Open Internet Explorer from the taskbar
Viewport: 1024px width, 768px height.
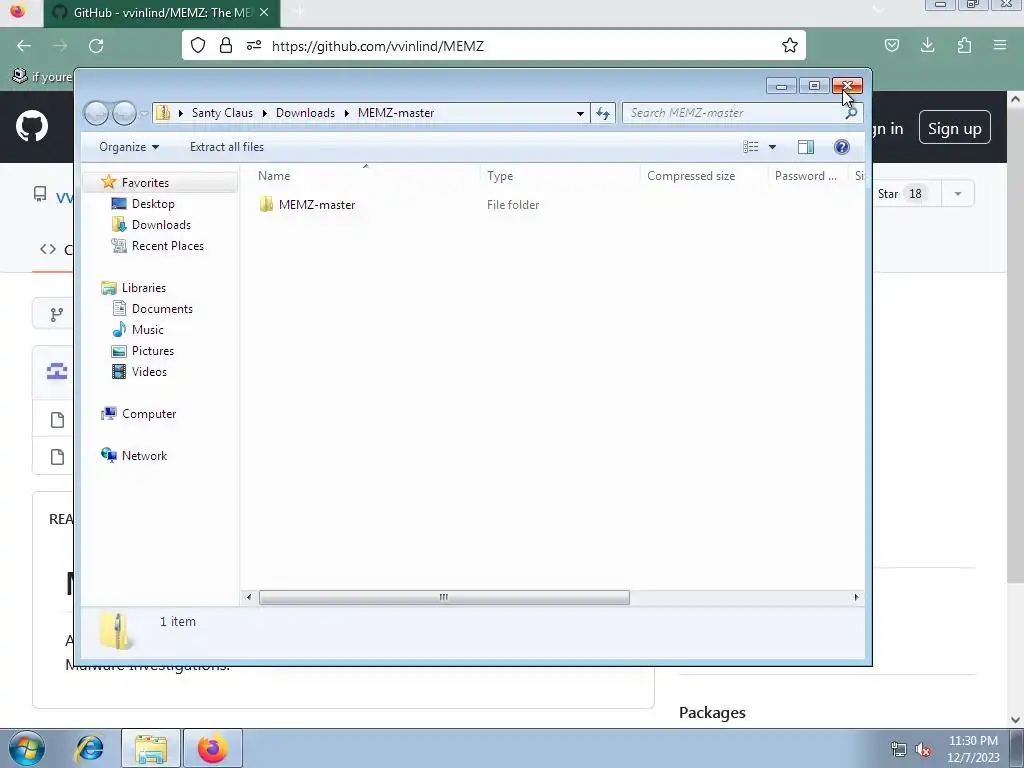tap(89, 748)
